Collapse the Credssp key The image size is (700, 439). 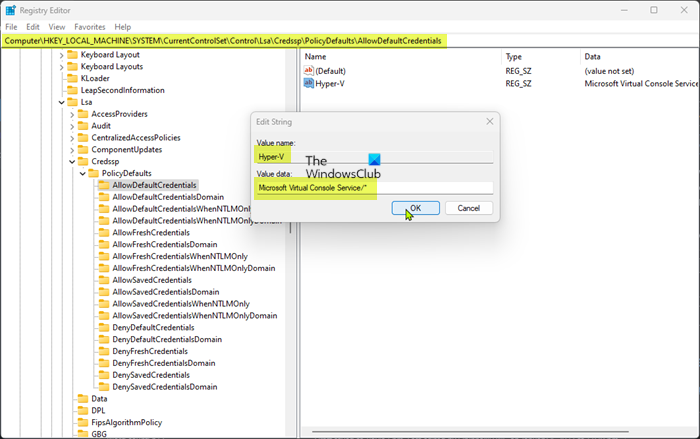72,162
